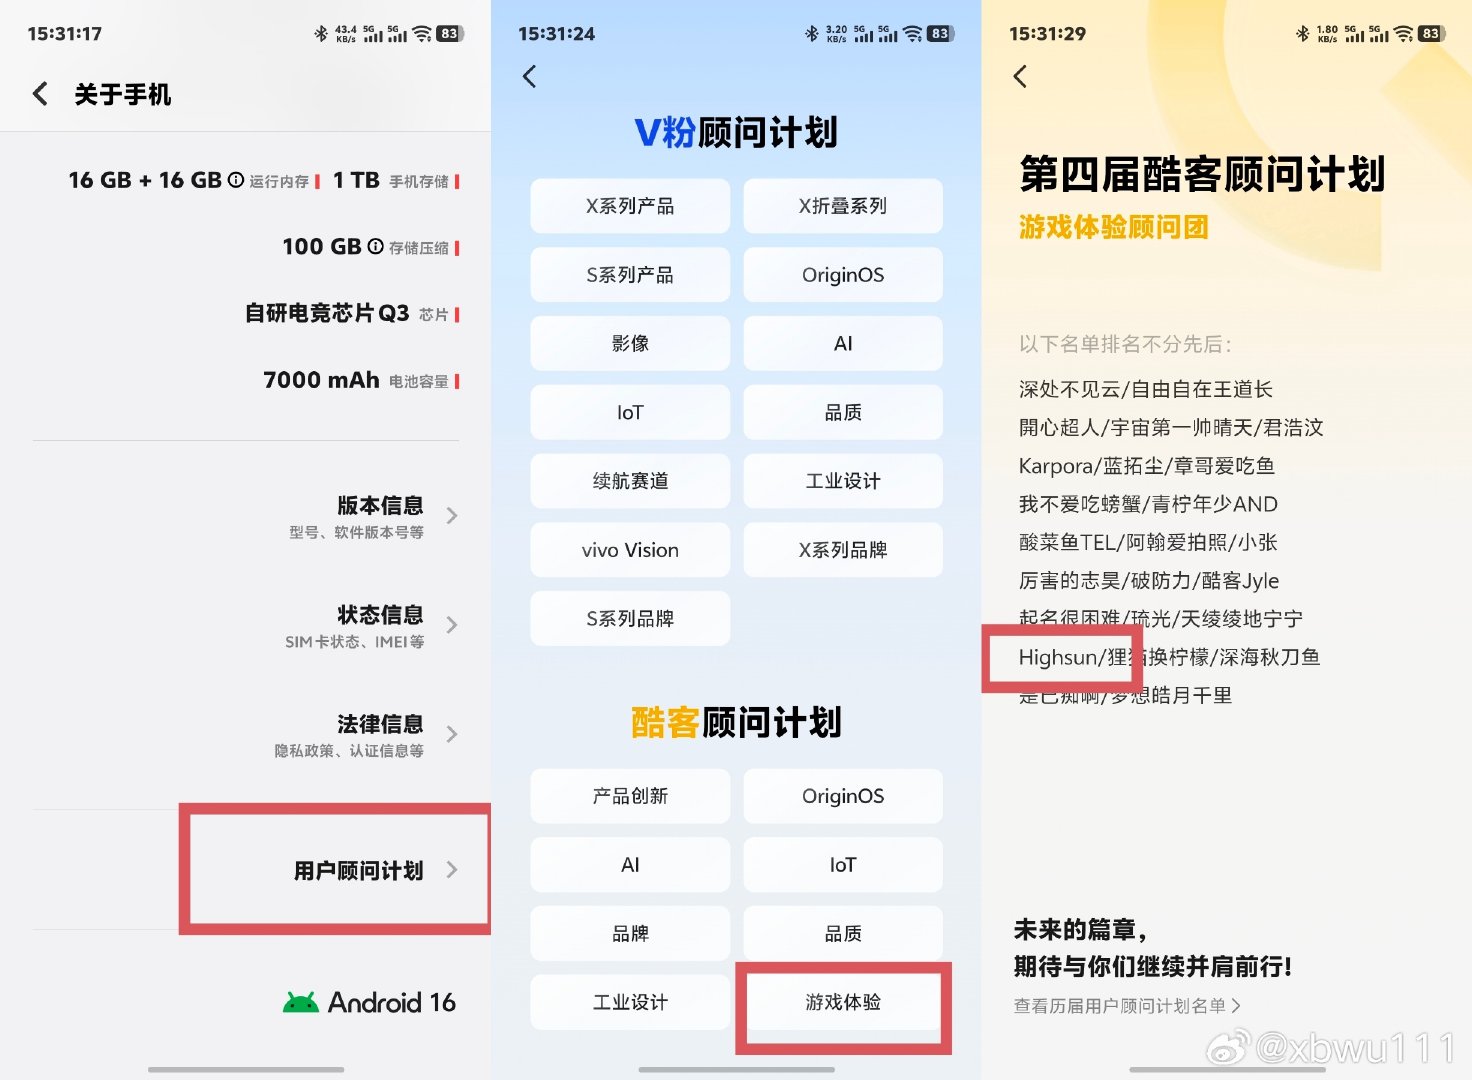Screen dimensions: 1472x1080
Task: Tap name row 厉害的志昊/破防力/酷客Jyle
Action: tap(1149, 581)
